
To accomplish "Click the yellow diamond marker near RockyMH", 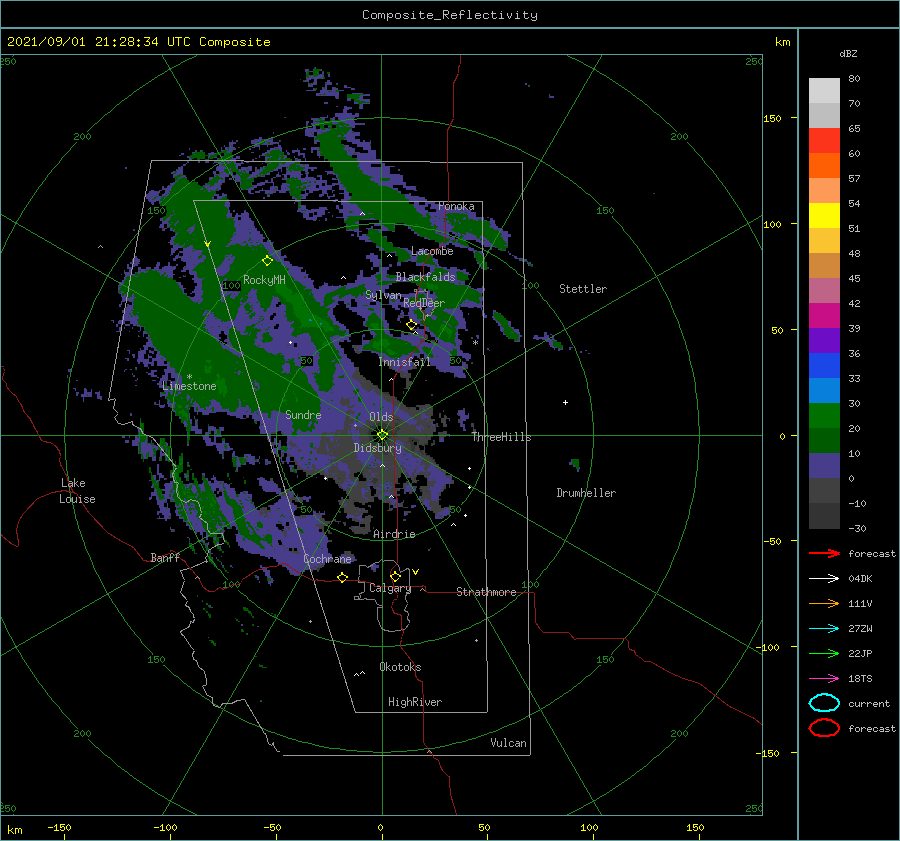I will coord(267,261).
